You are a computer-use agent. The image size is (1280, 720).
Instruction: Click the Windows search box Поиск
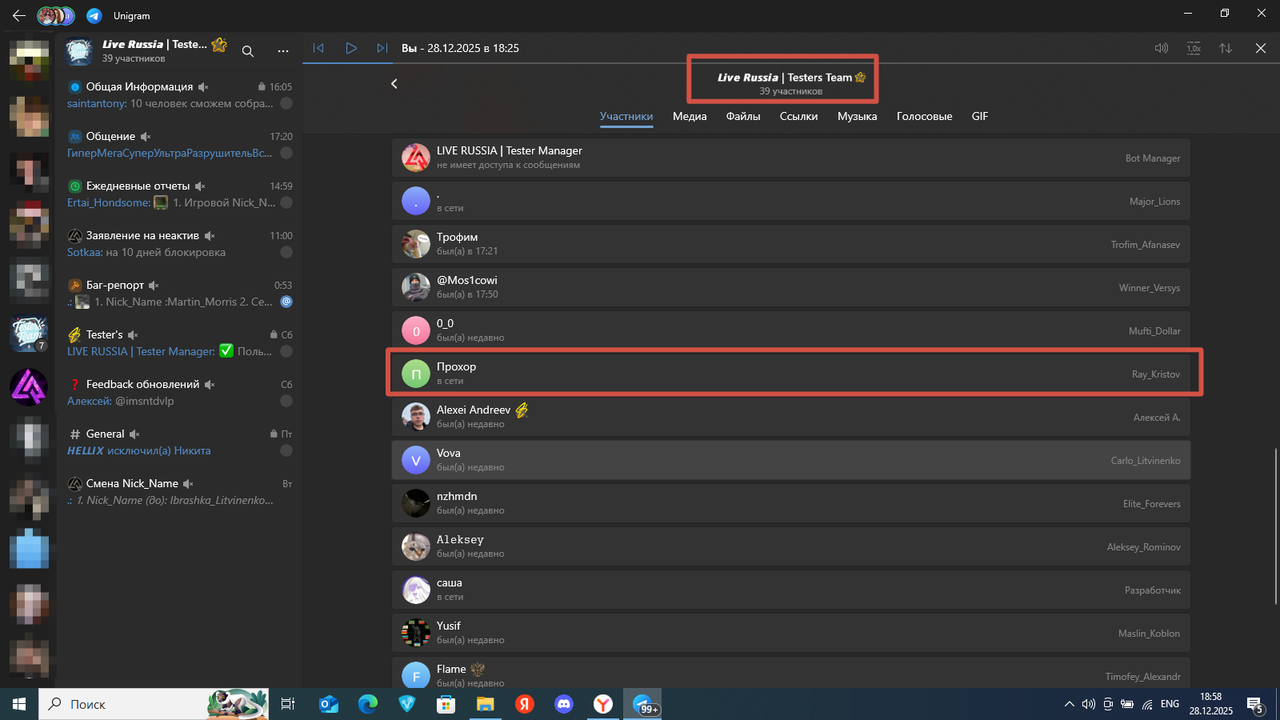(x=154, y=704)
